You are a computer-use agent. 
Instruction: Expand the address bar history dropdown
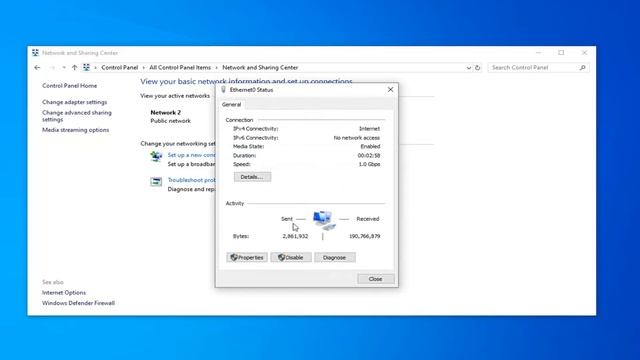tap(469, 68)
